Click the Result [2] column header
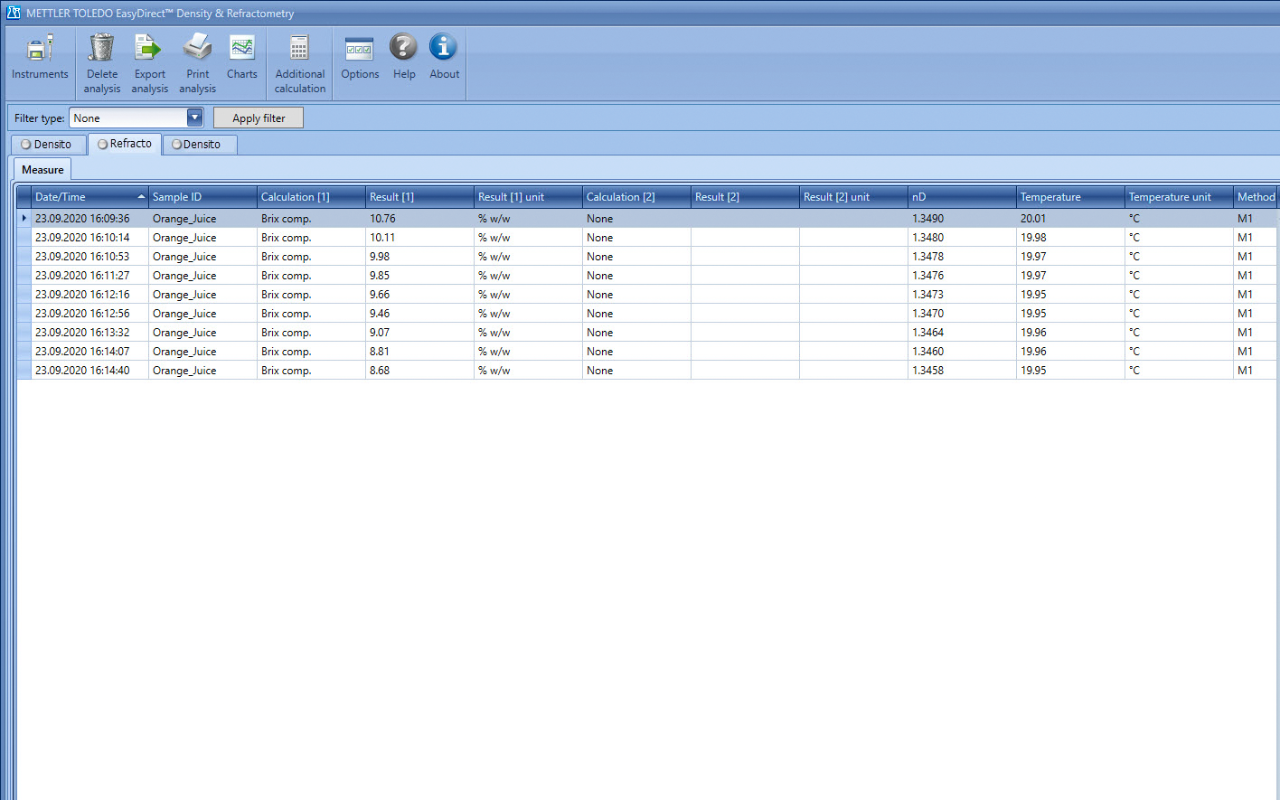The width and height of the screenshot is (1280, 800). coord(745,197)
